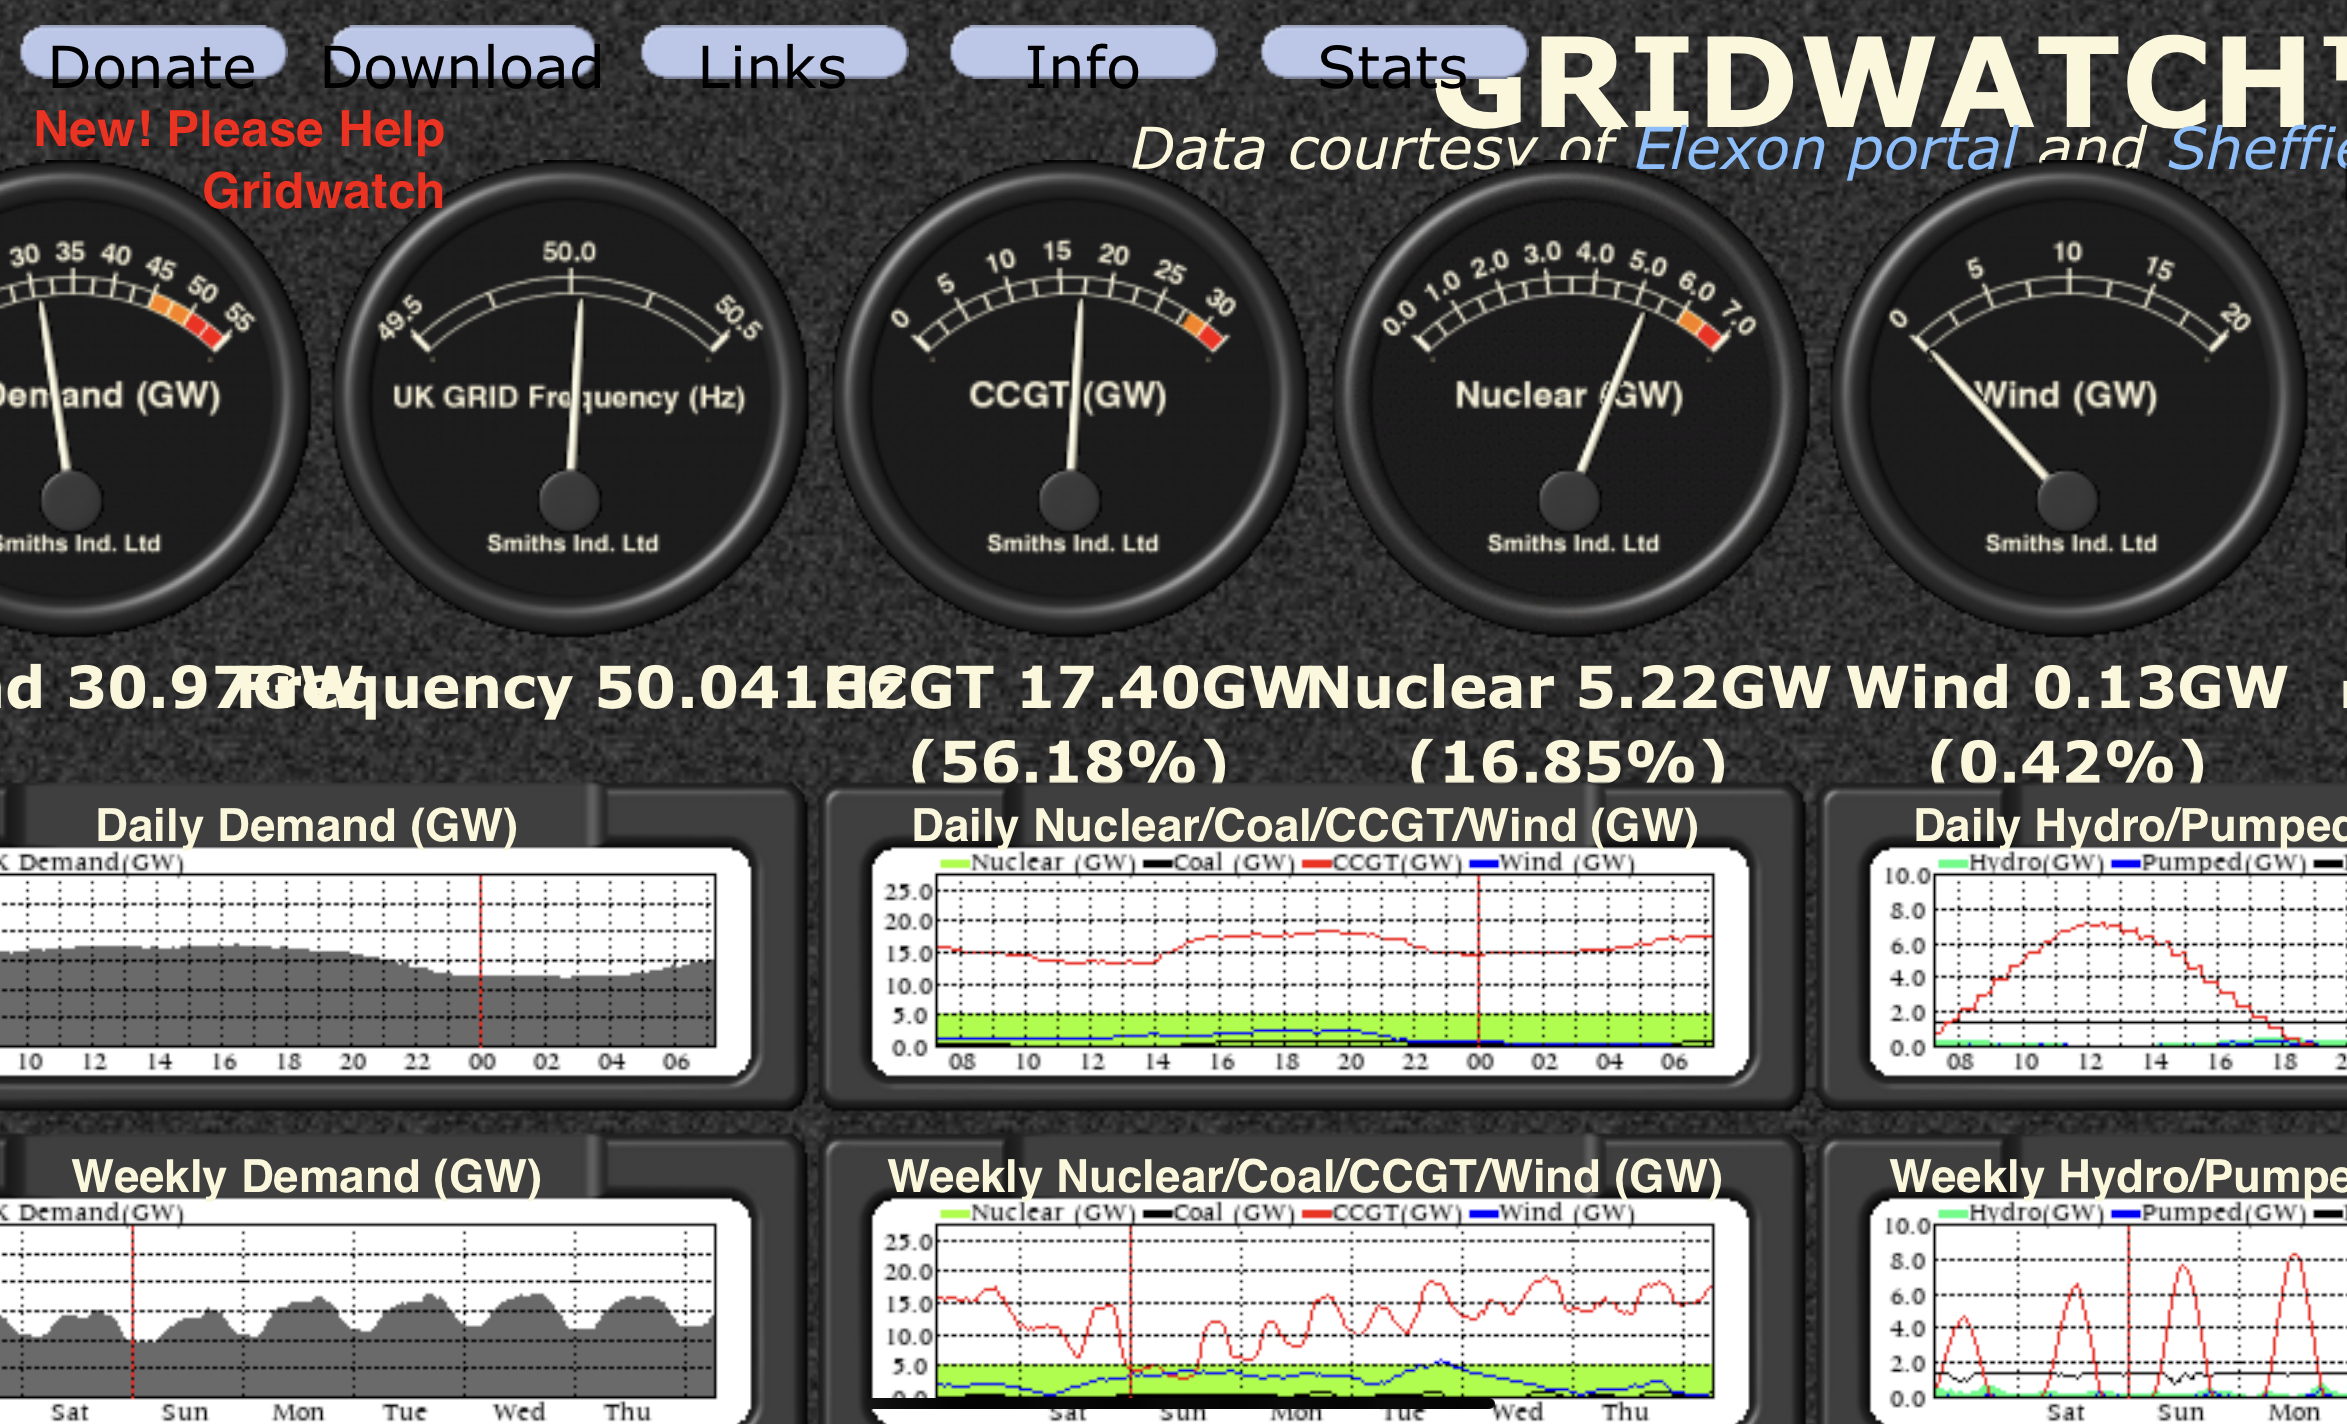Click the 'Frequency 50.041Hz' readout
The image size is (2347, 1424).
click(570, 689)
